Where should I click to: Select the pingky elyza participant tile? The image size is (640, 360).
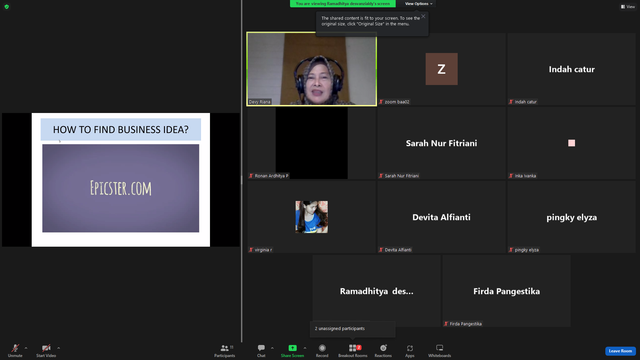tap(571, 217)
